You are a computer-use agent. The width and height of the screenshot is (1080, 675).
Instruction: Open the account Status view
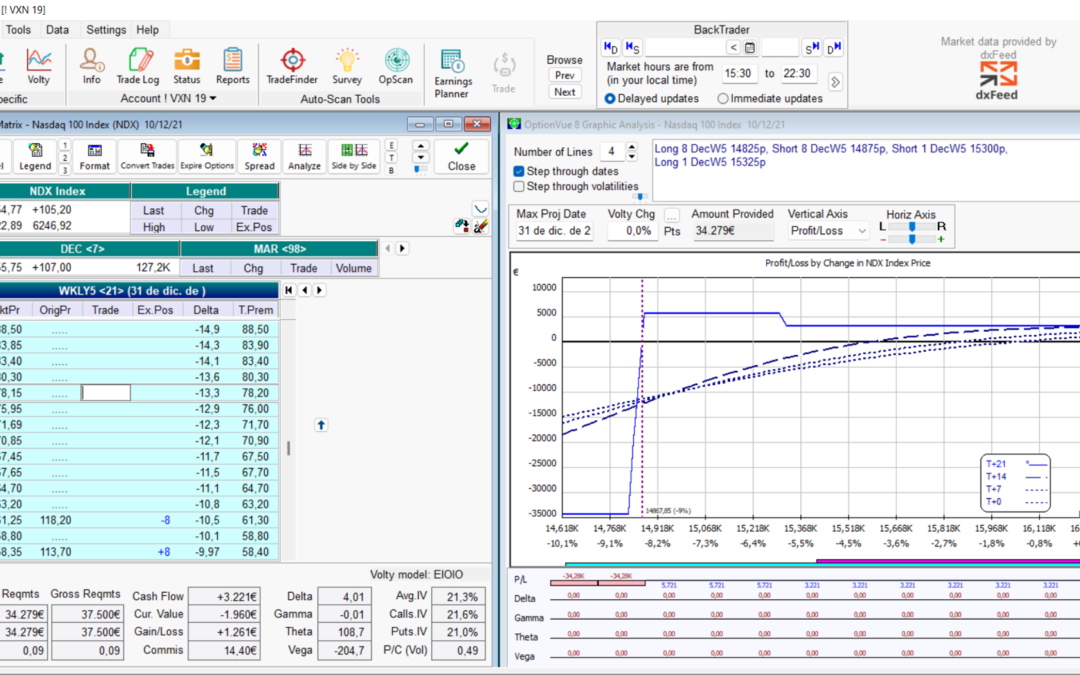click(187, 67)
